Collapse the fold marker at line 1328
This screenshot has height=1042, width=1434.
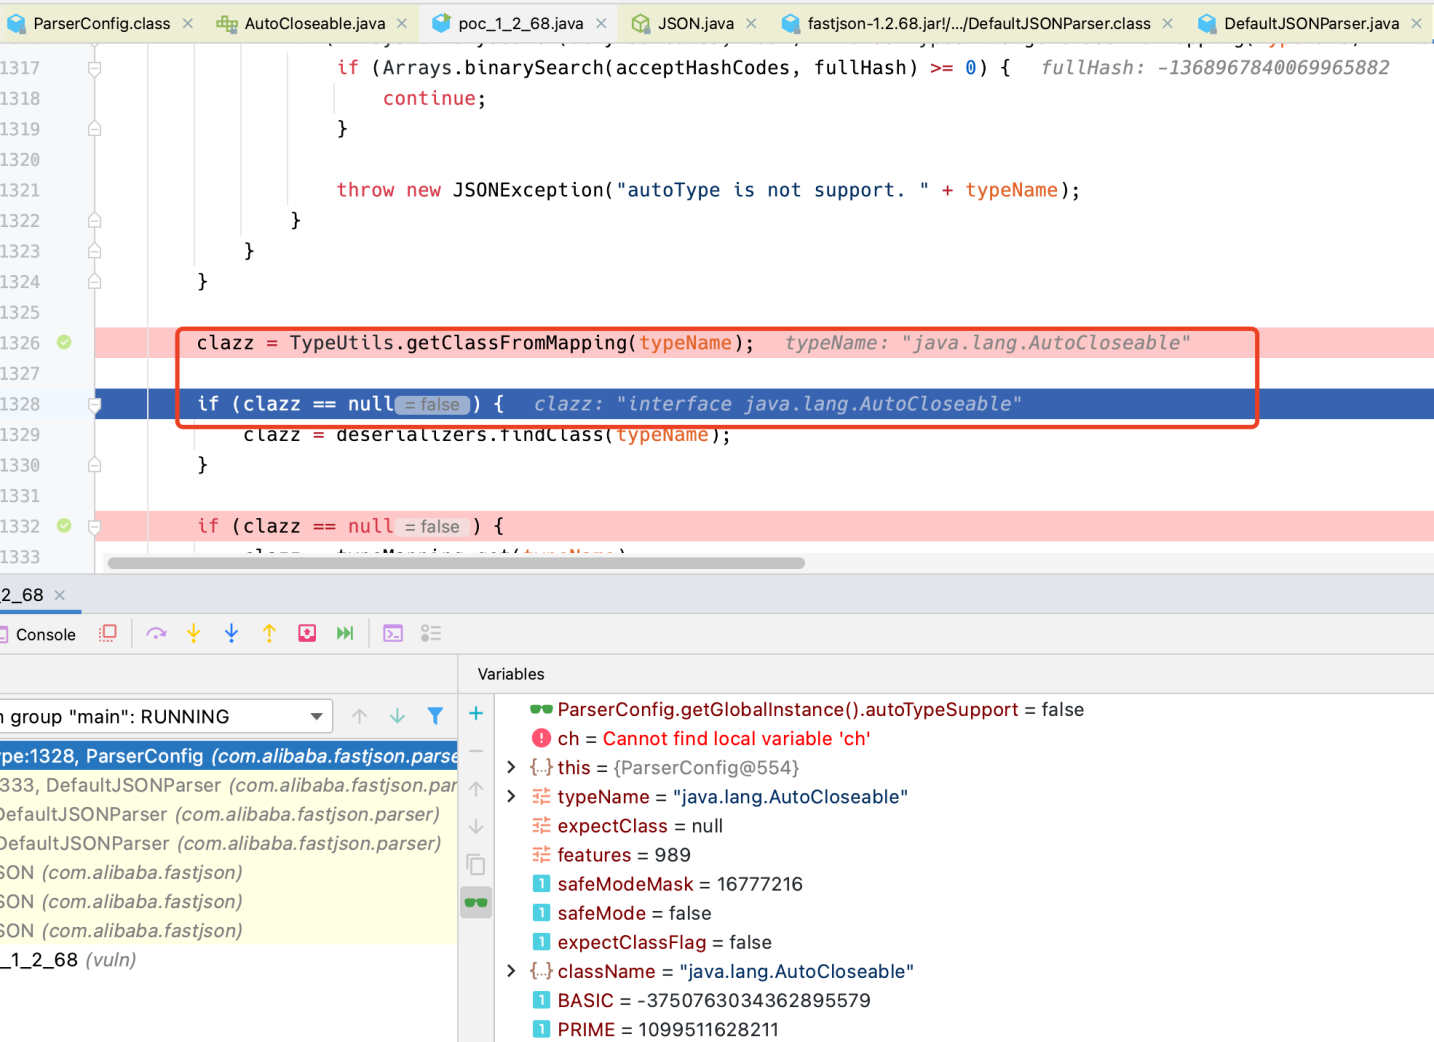[x=94, y=404]
